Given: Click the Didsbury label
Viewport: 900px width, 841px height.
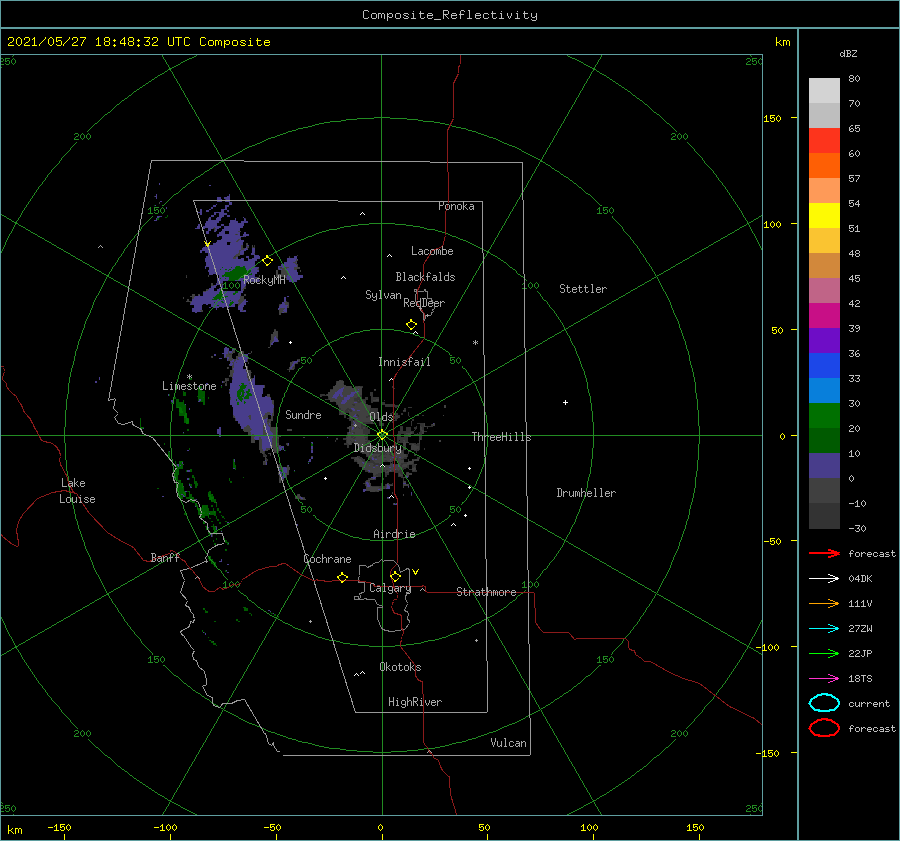Looking at the screenshot, I should pyautogui.click(x=378, y=448).
